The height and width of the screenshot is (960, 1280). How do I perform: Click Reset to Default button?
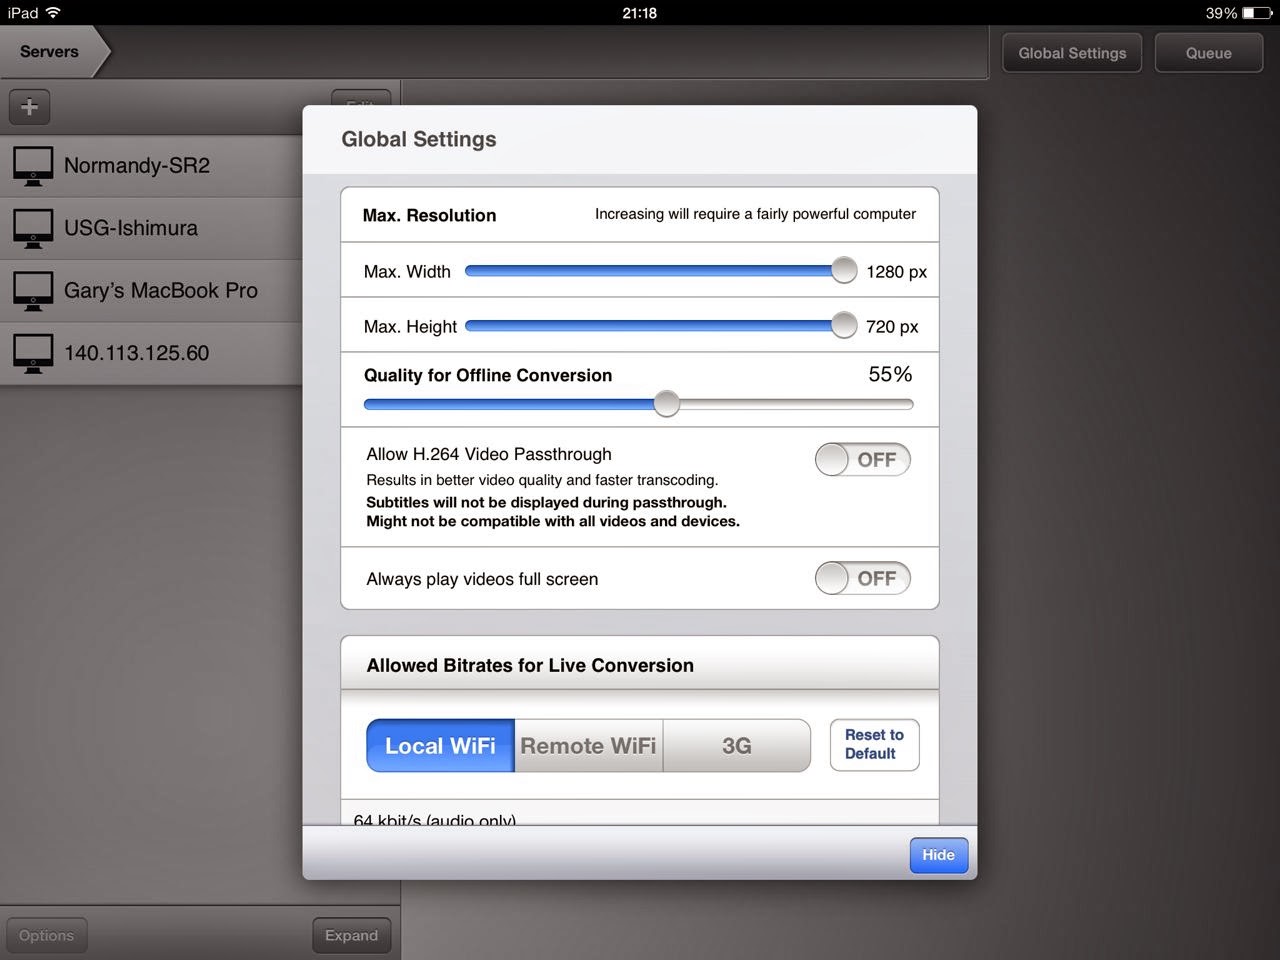[874, 745]
